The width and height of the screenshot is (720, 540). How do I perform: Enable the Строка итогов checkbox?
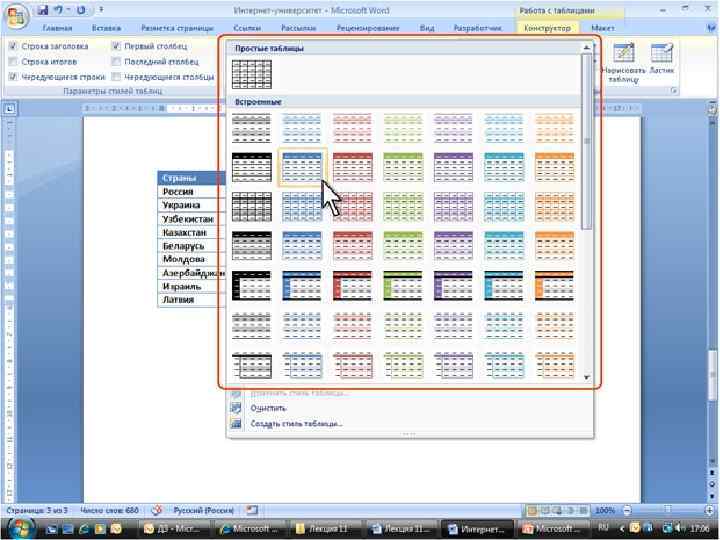13,62
